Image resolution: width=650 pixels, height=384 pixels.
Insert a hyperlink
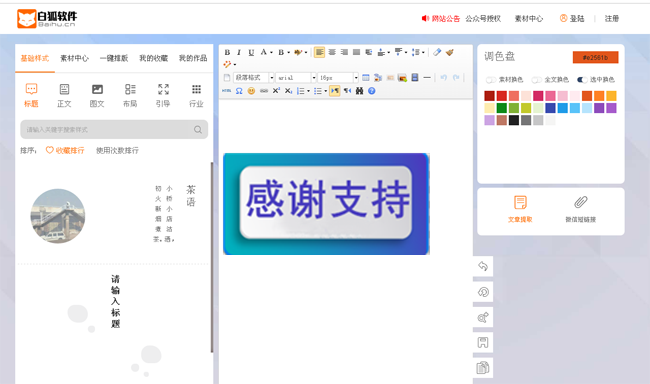click(x=264, y=91)
